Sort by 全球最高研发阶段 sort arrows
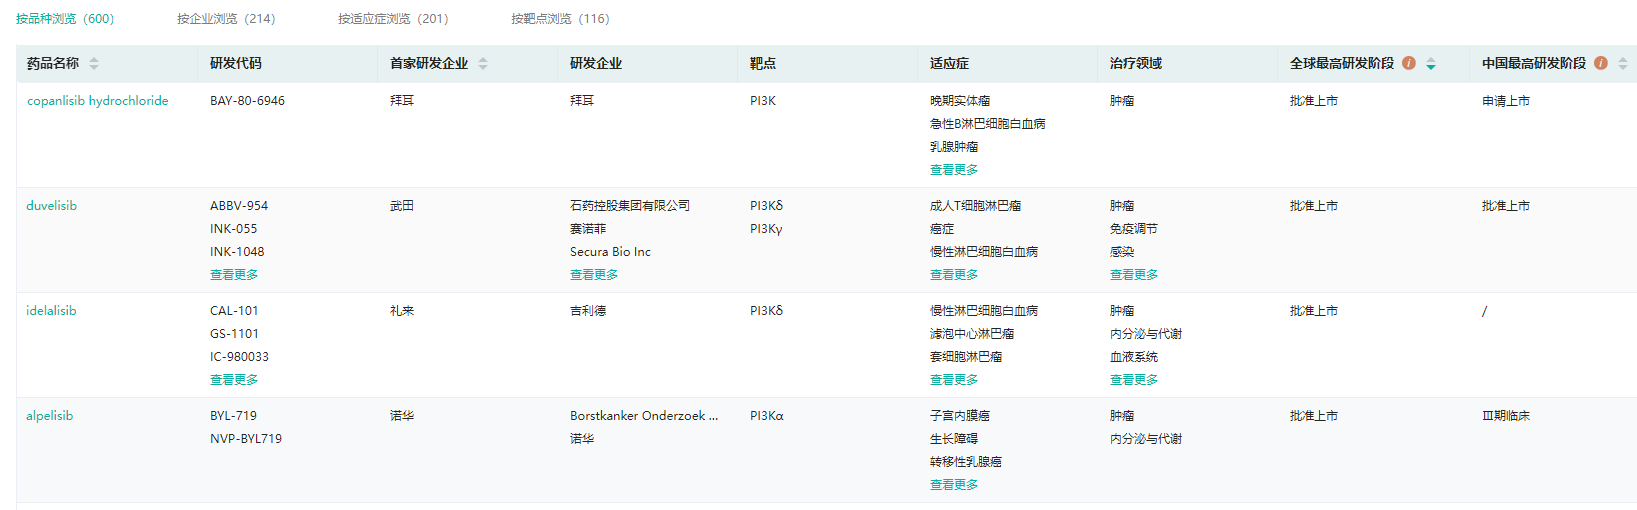 [1431, 63]
